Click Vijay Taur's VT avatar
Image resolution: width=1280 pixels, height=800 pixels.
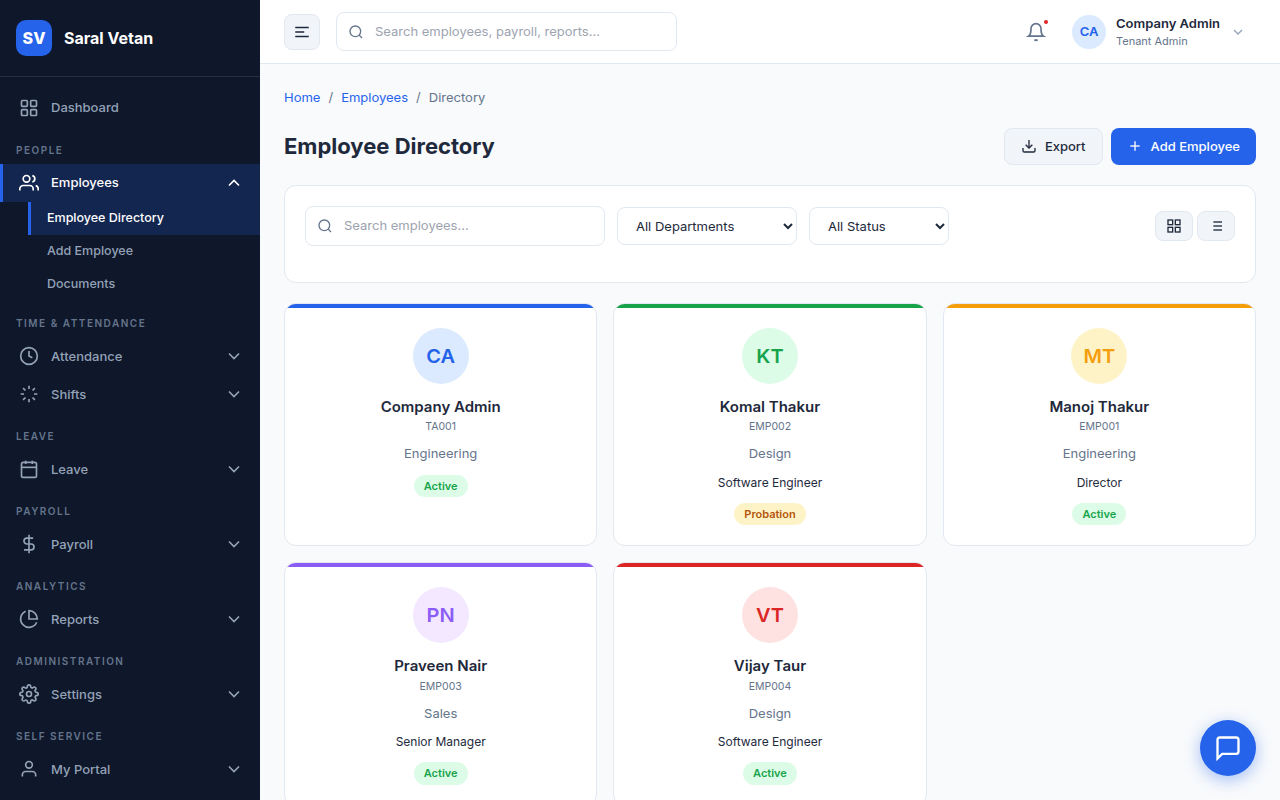point(770,615)
